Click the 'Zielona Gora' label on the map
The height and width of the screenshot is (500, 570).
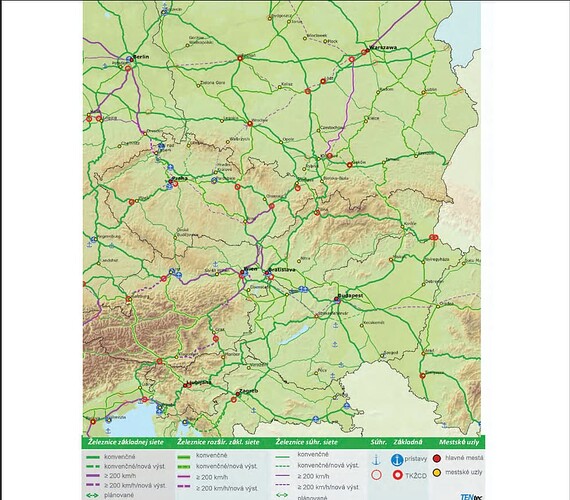213,83
